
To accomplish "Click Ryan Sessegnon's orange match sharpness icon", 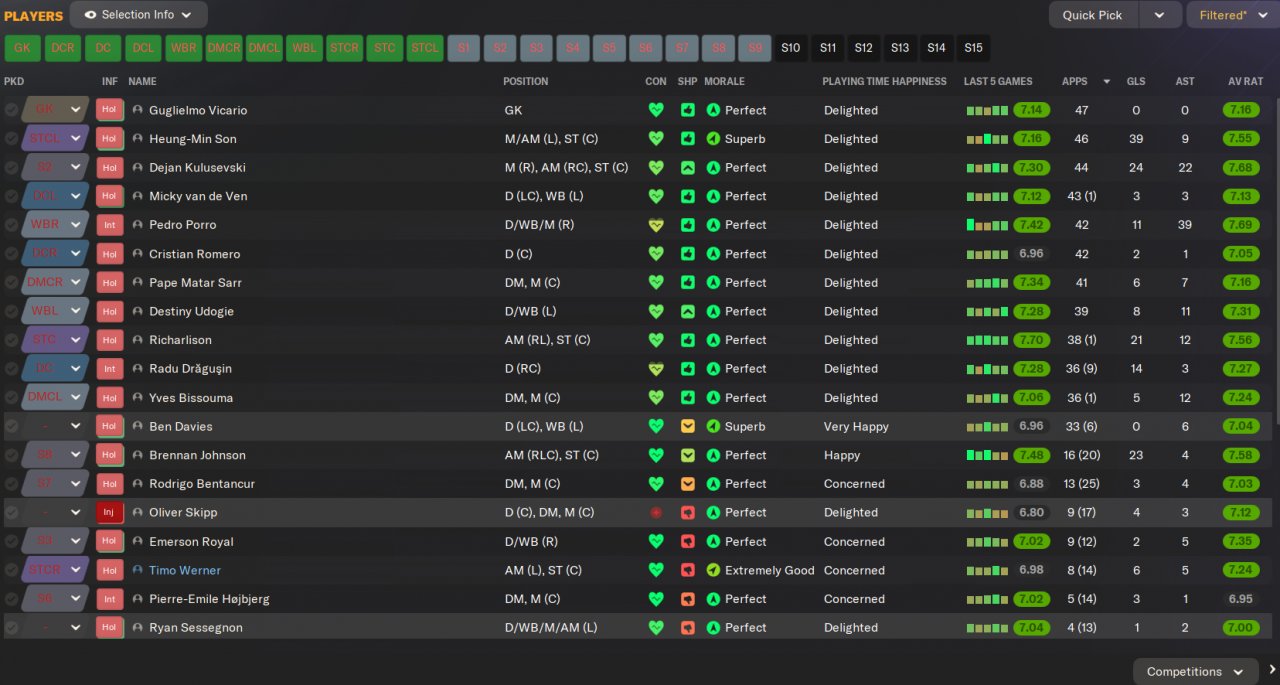I will [687, 628].
